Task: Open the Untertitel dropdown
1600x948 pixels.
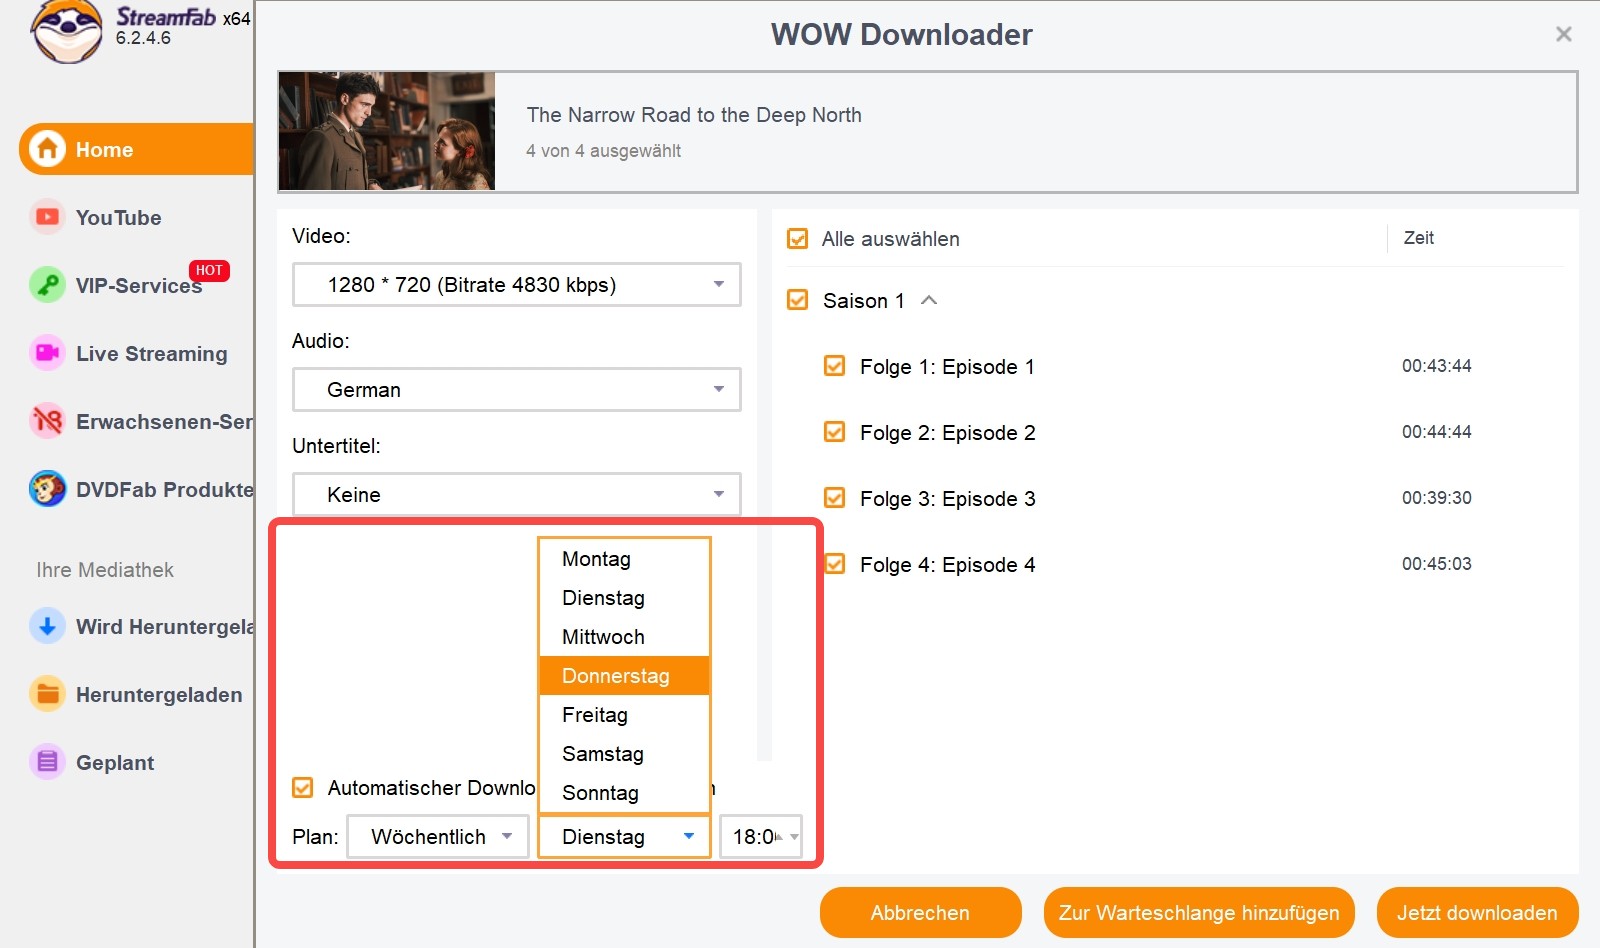Action: 516,494
